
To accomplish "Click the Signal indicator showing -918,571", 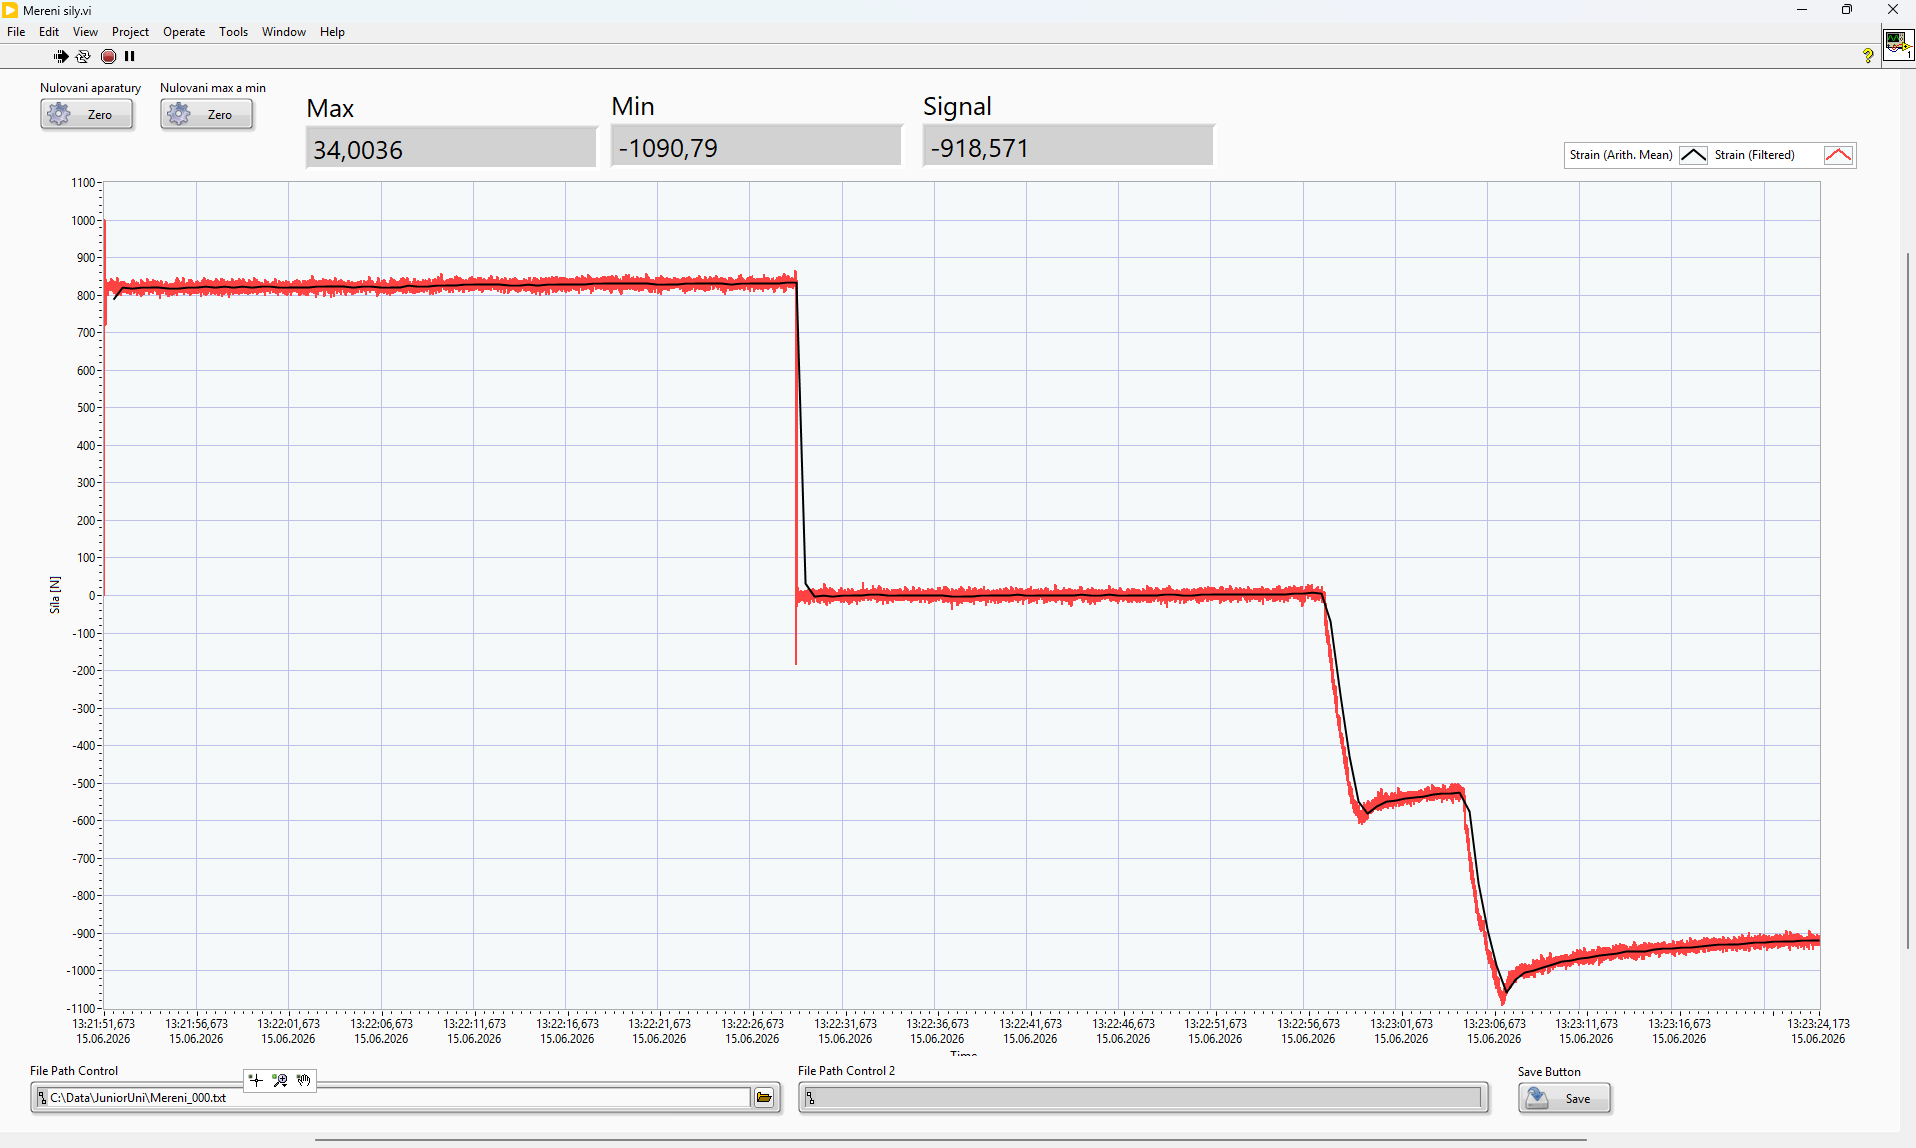I will (x=1068, y=146).
